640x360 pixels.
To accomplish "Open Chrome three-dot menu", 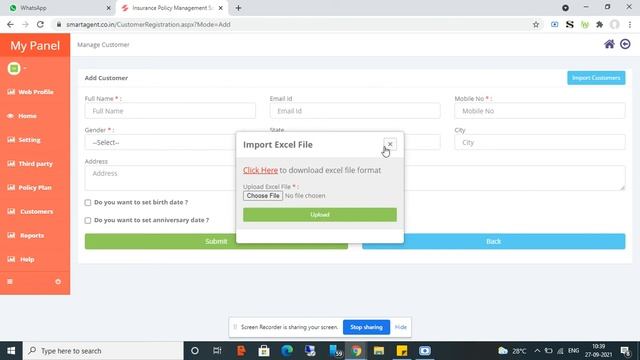I will tap(630, 24).
